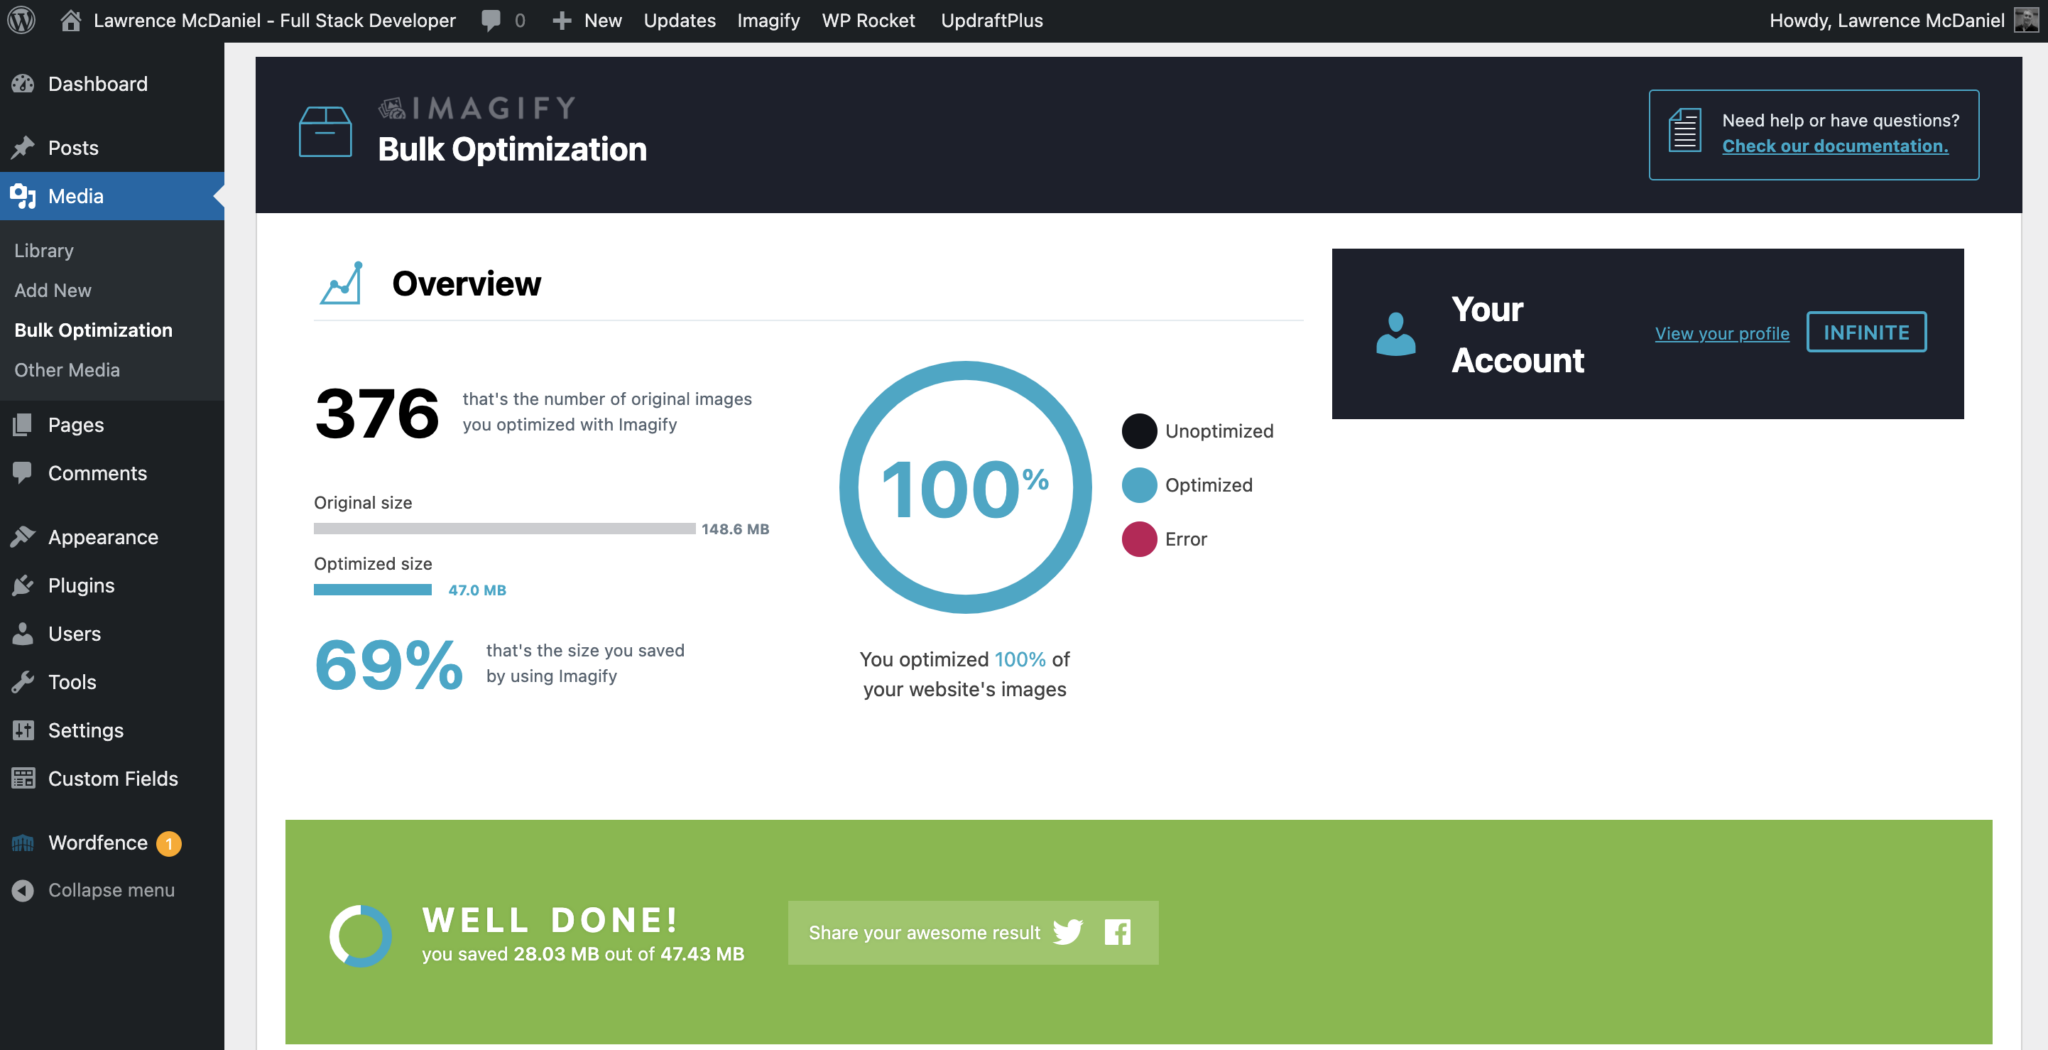The width and height of the screenshot is (2048, 1050).
Task: Open the WP Rocket menu
Action: coord(868,20)
